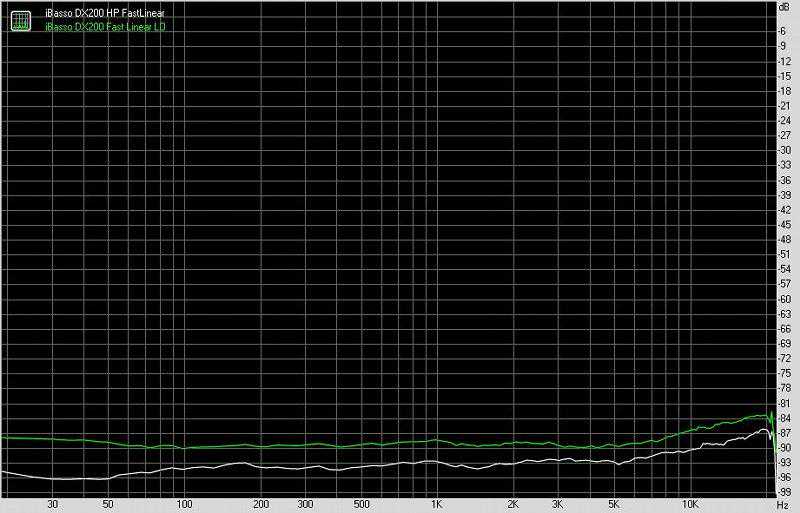800x513 pixels.
Task: Select the green iBasso DX200 Fast Linear LO entry
Action: [106, 27]
